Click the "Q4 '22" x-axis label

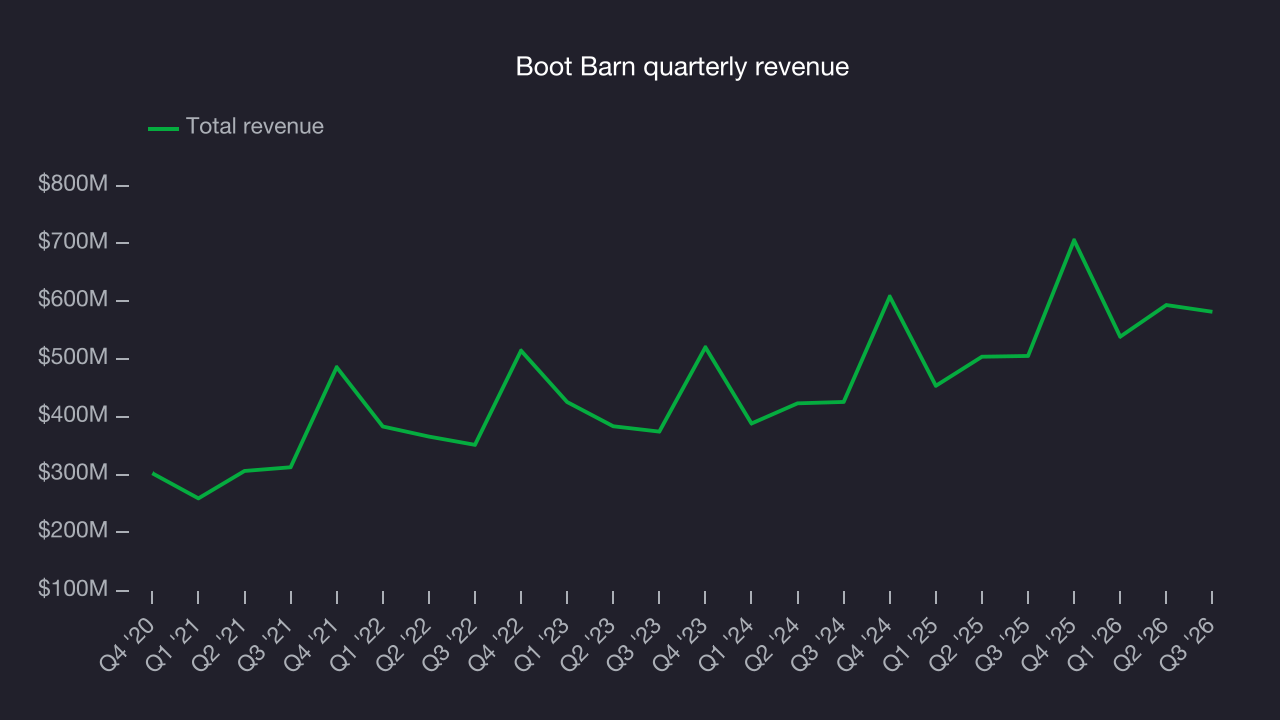(497, 643)
